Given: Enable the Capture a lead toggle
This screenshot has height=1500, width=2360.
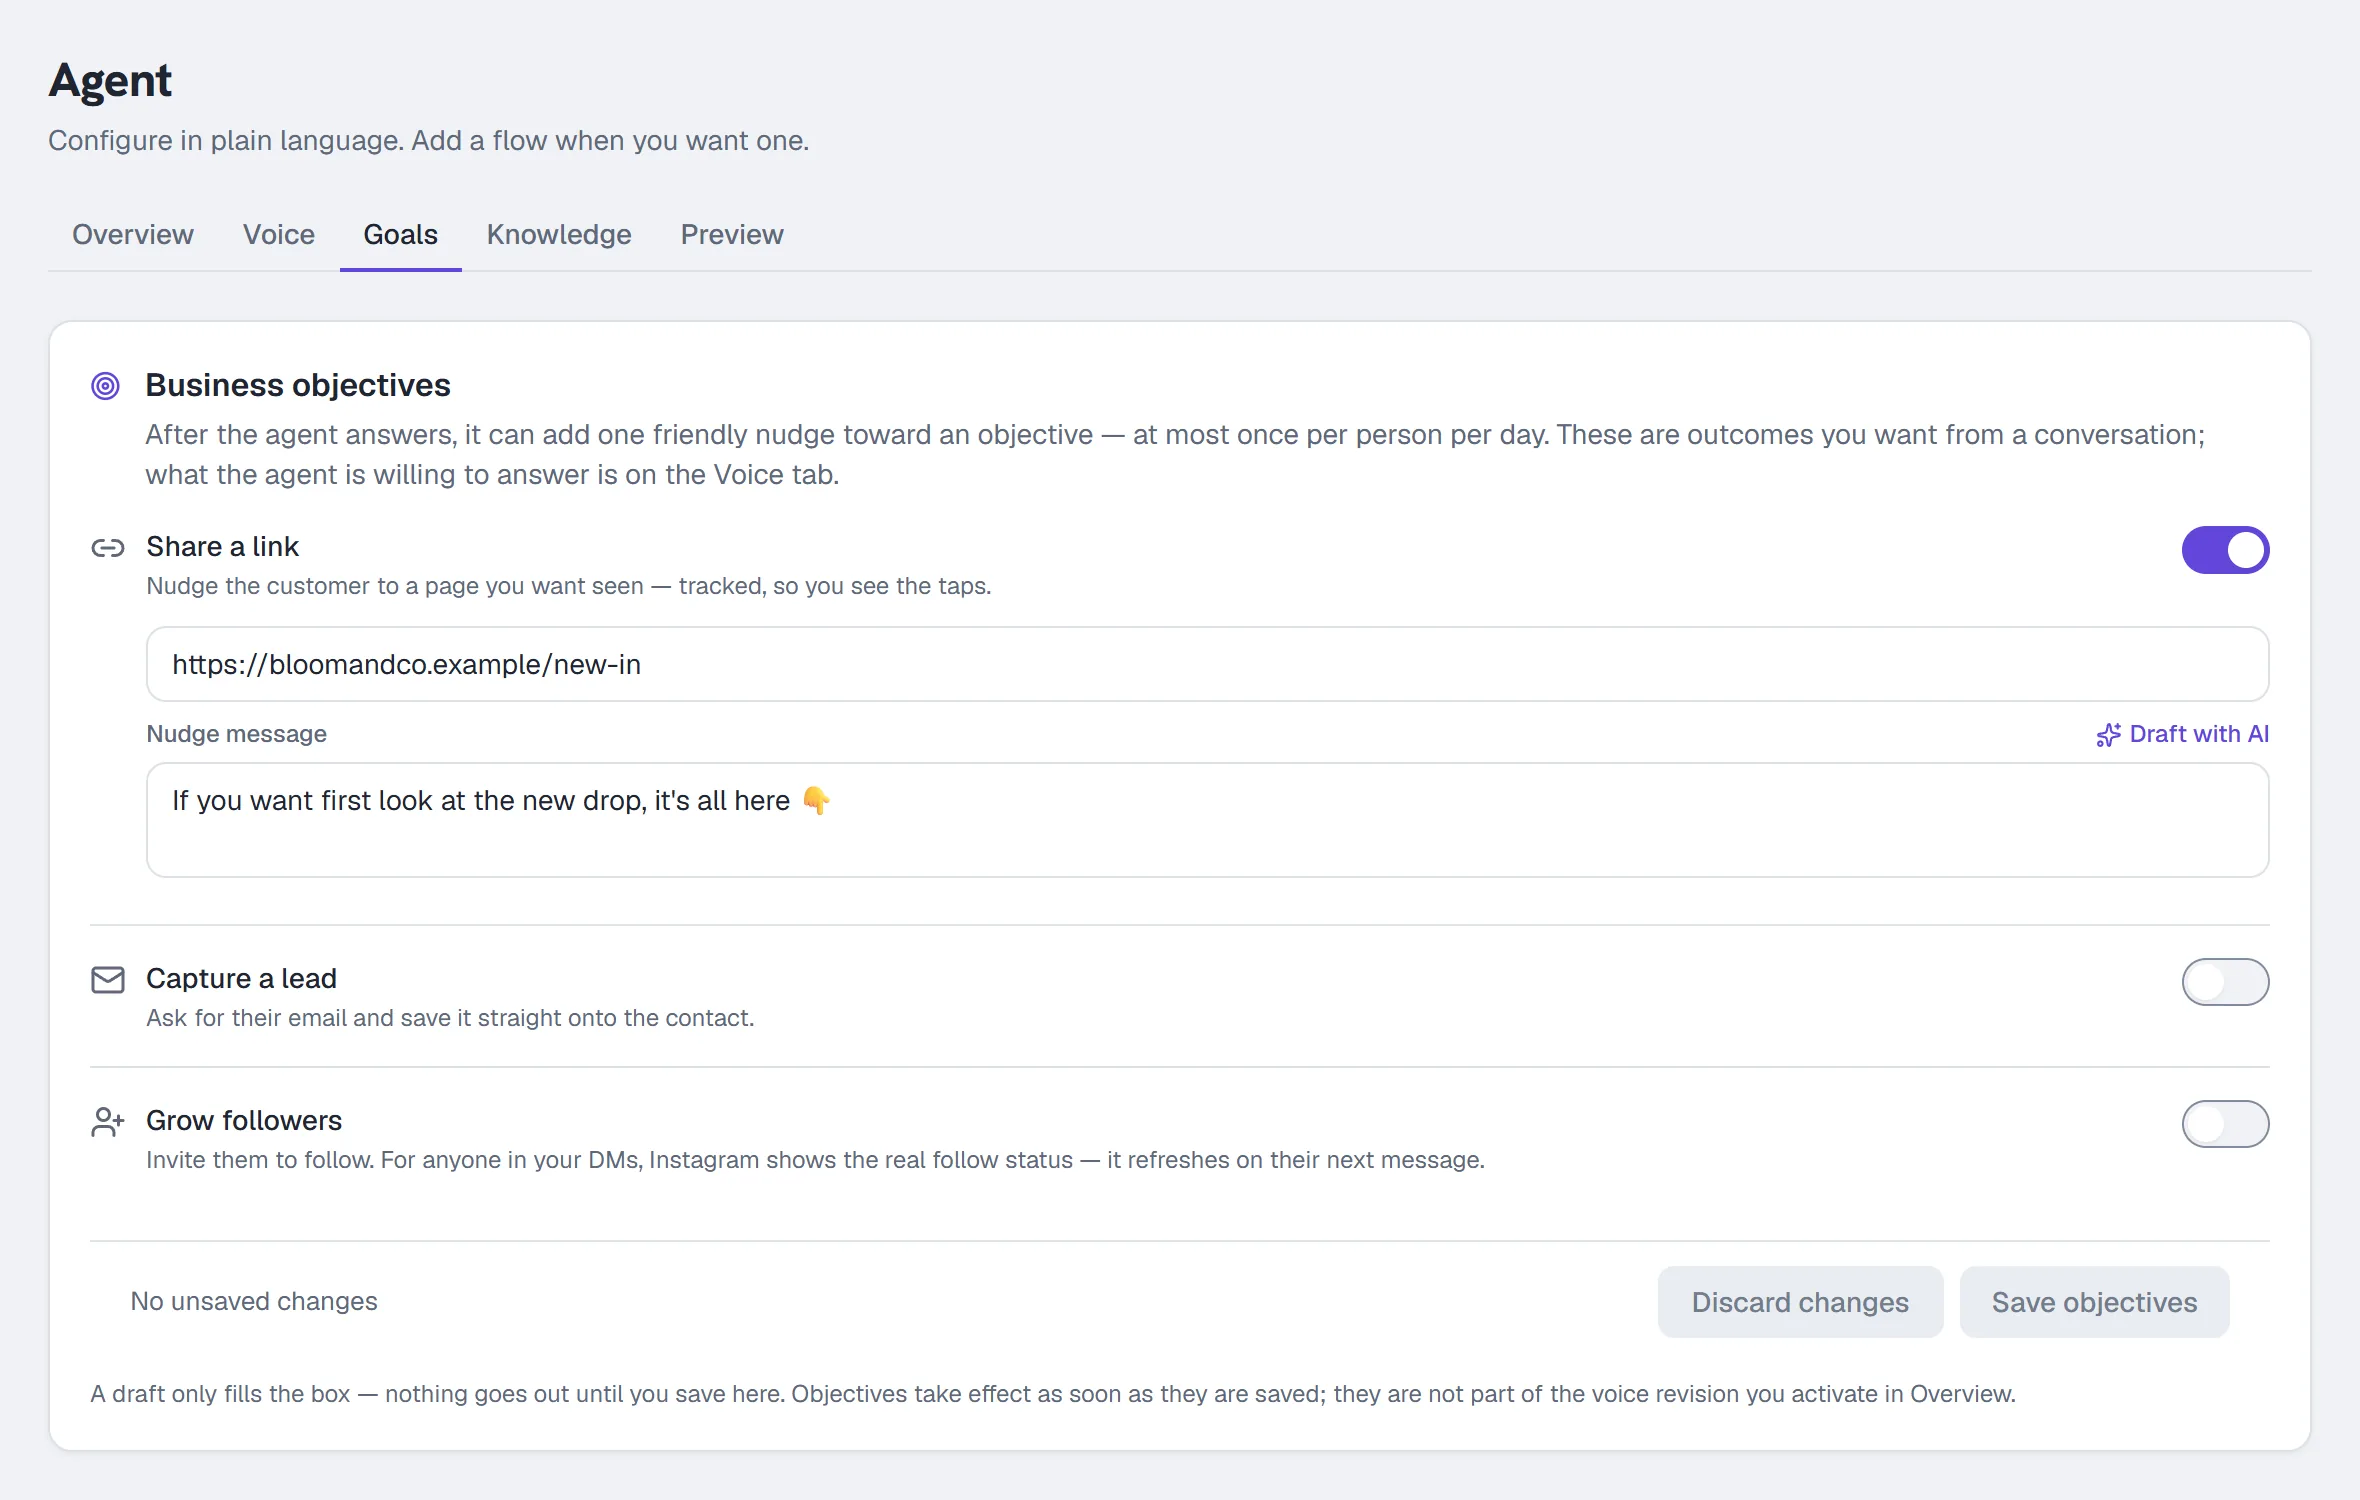Looking at the screenshot, I should [x=2225, y=982].
